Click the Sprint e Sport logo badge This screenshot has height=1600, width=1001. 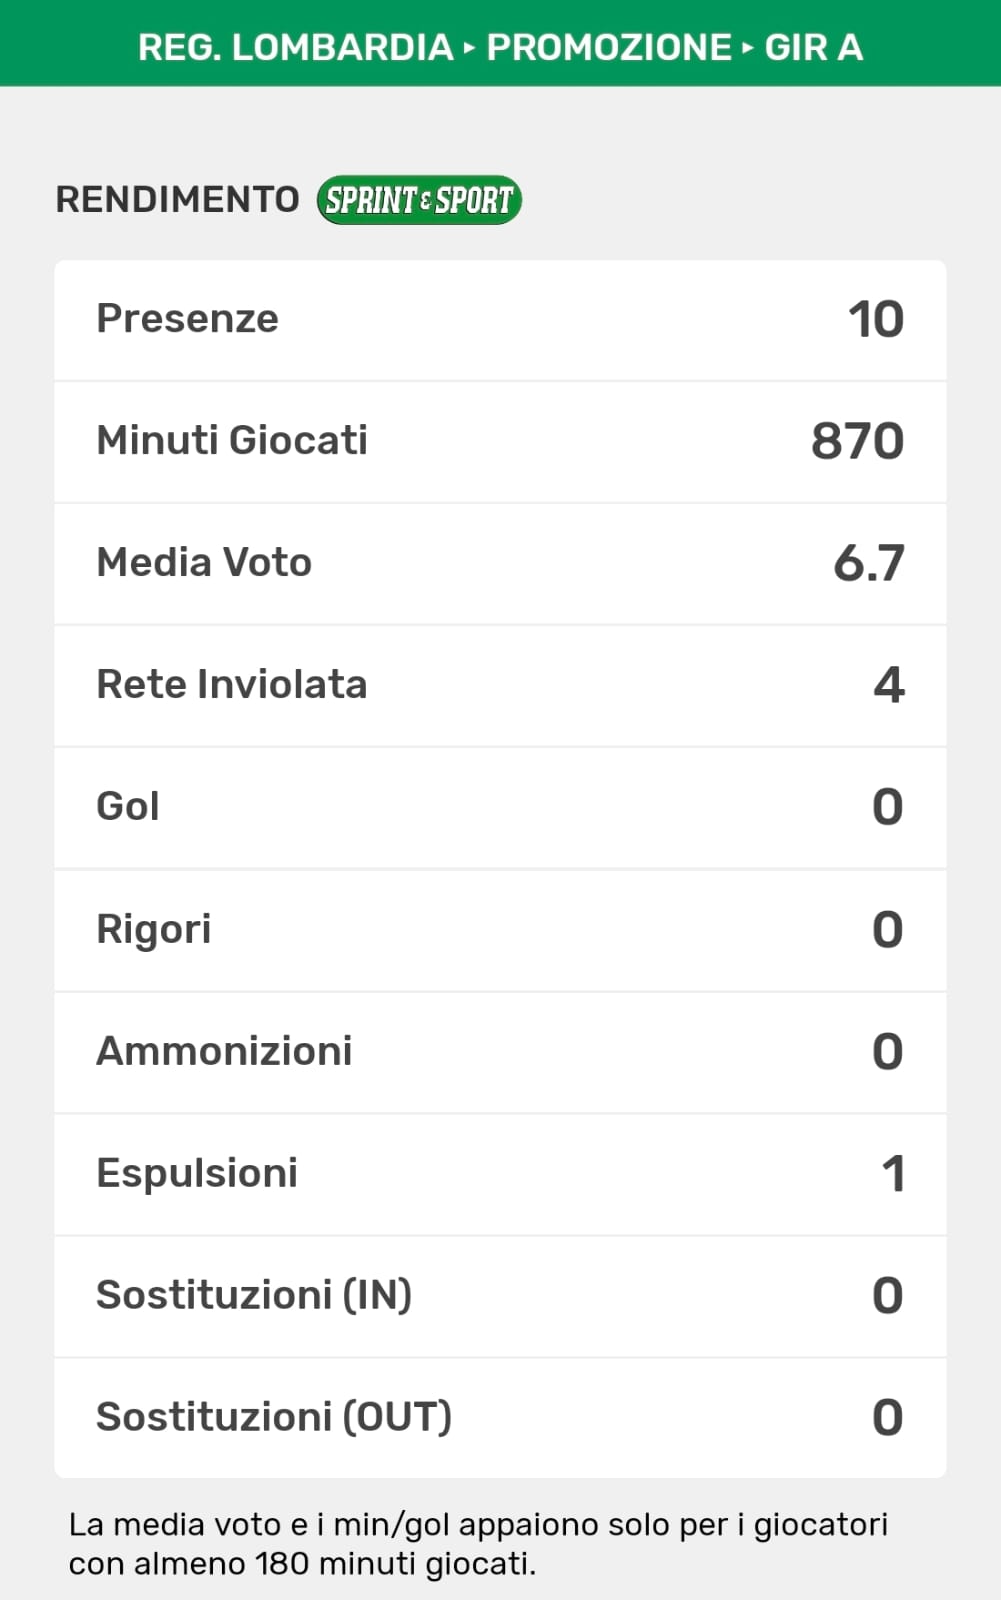[x=419, y=200]
